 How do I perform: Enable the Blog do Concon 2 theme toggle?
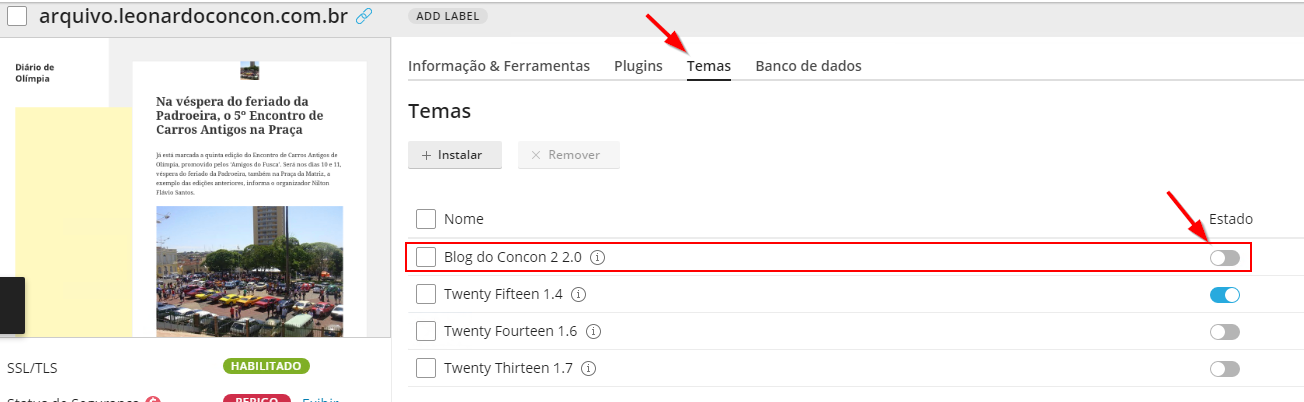(1224, 258)
